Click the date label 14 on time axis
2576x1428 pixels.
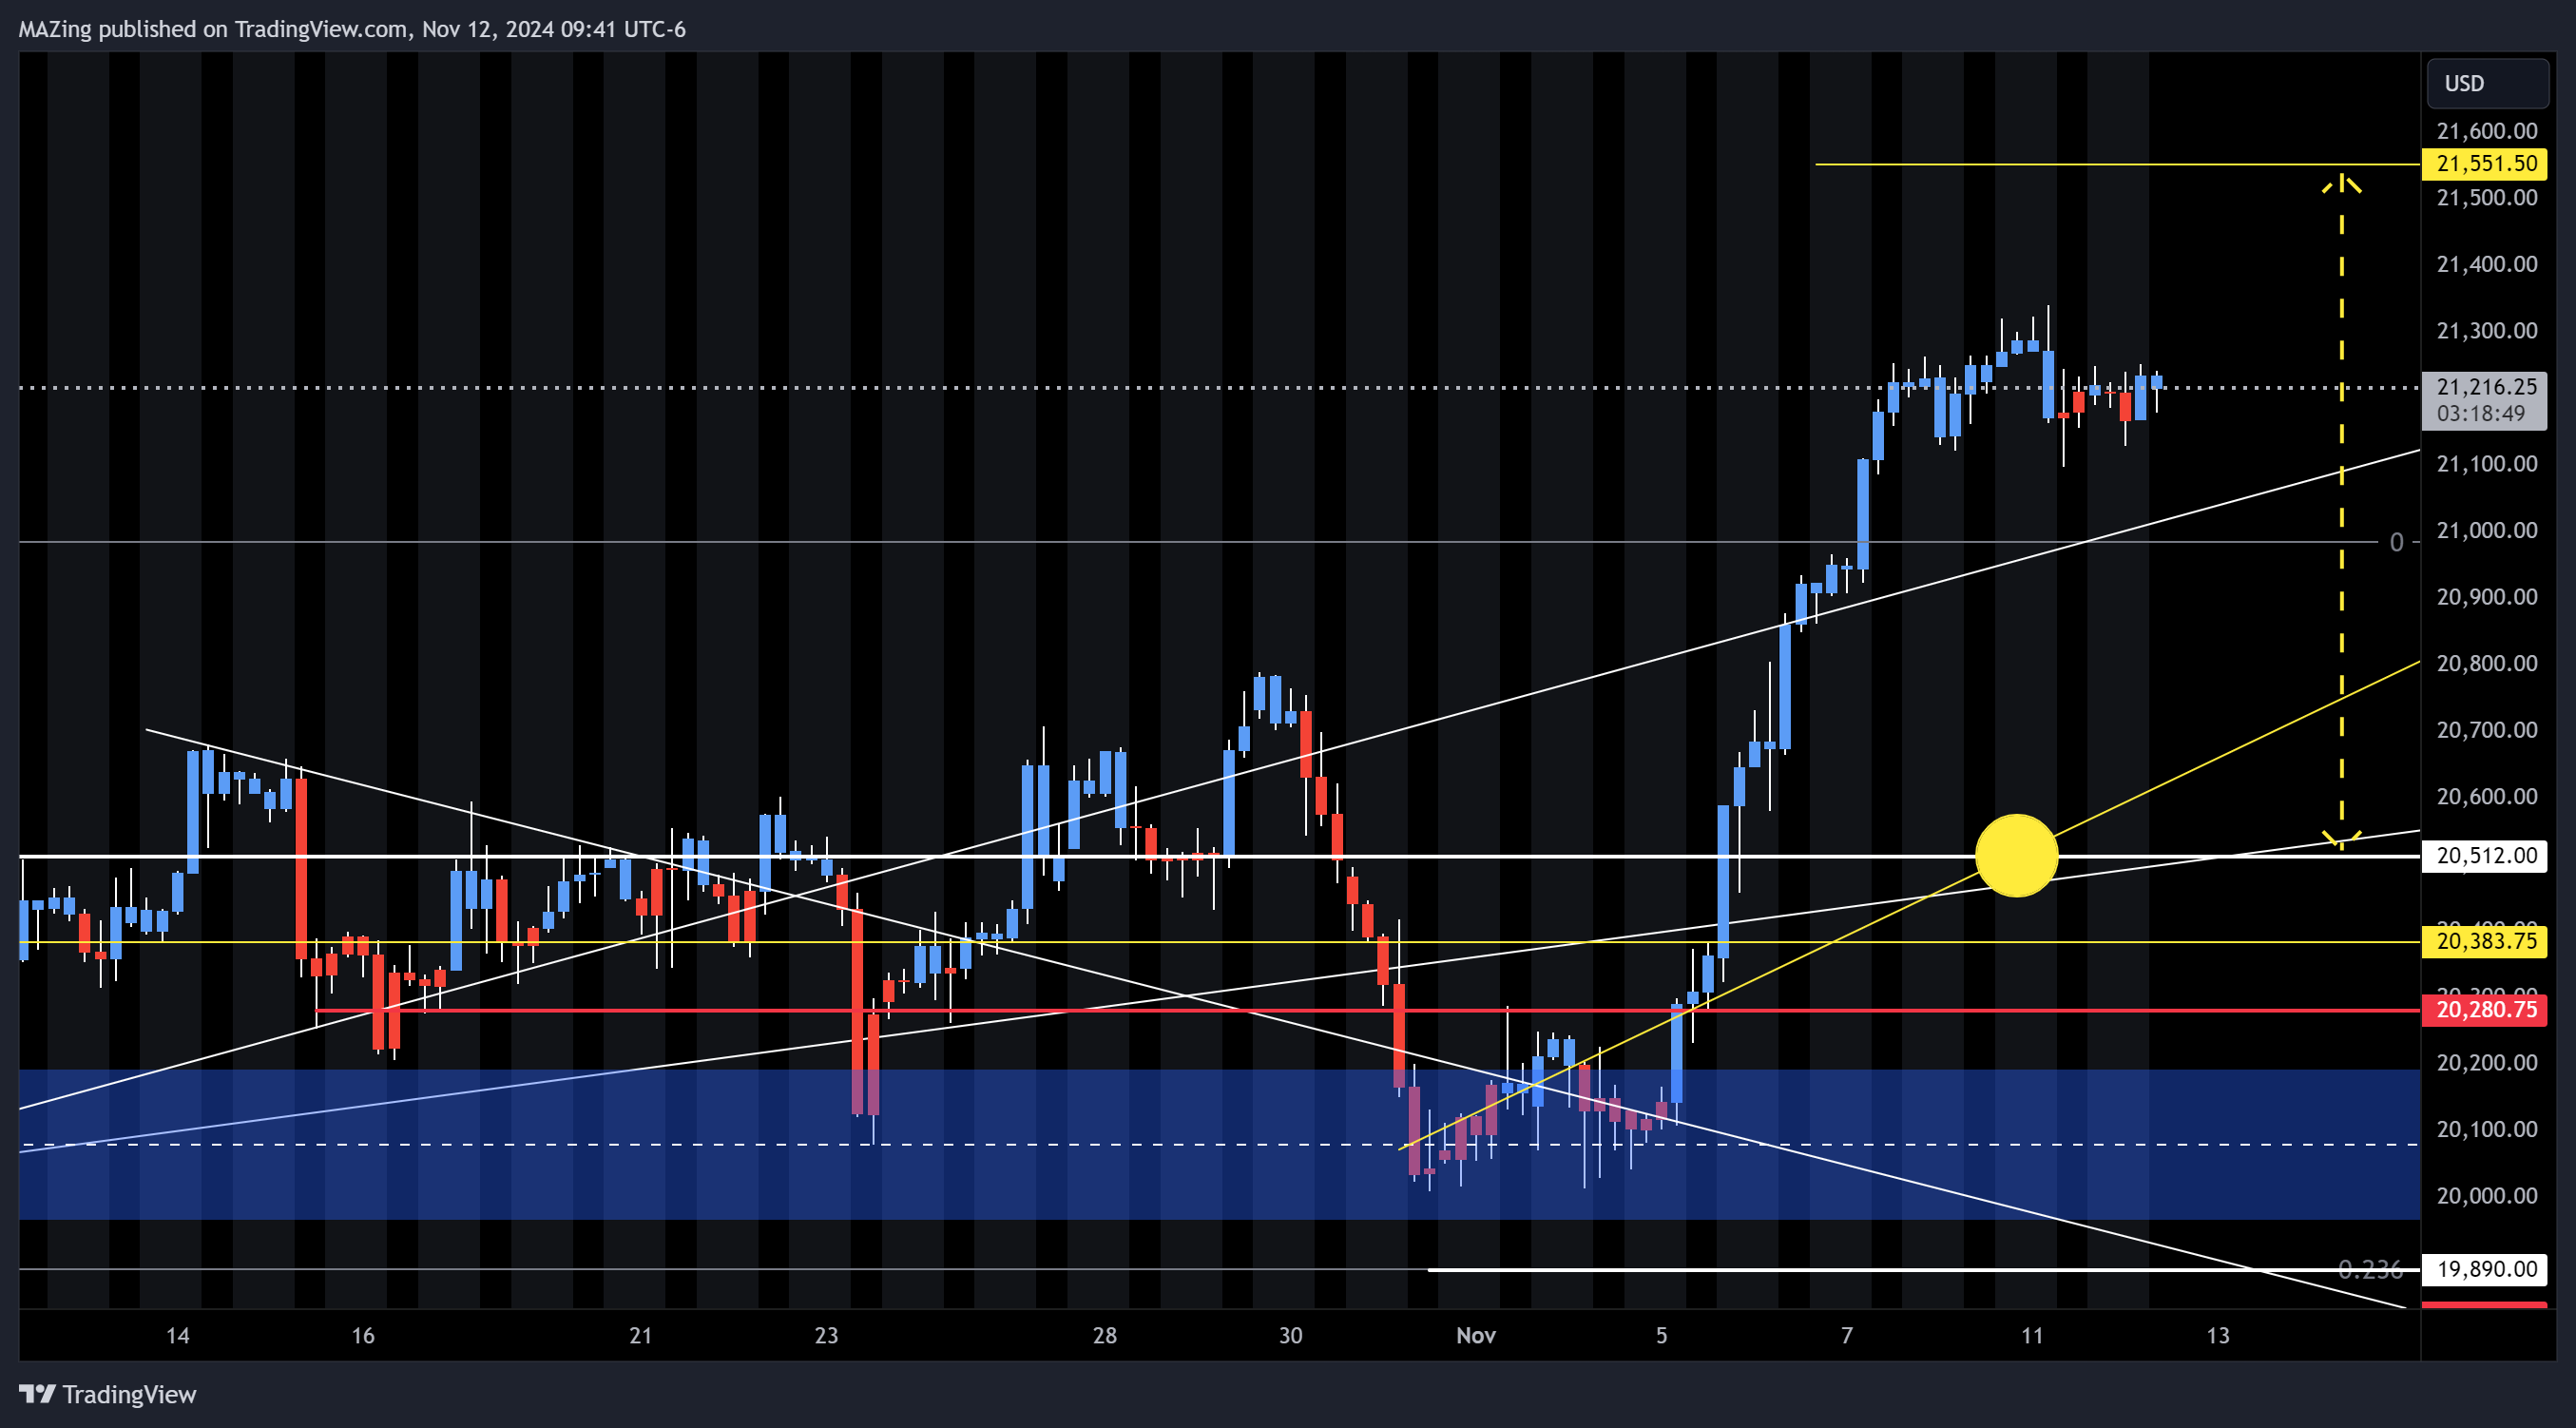[177, 1336]
